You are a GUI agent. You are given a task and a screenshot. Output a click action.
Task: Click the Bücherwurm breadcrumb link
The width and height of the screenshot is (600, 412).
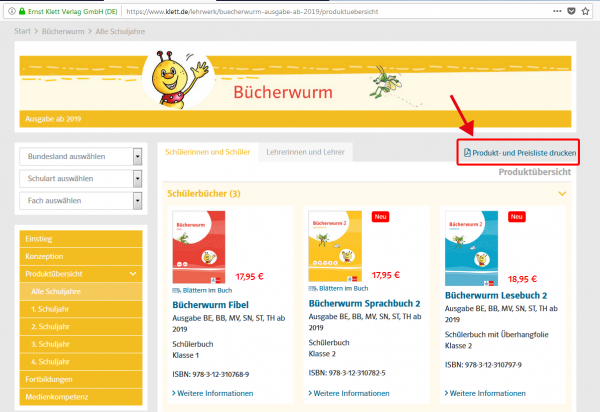point(63,31)
